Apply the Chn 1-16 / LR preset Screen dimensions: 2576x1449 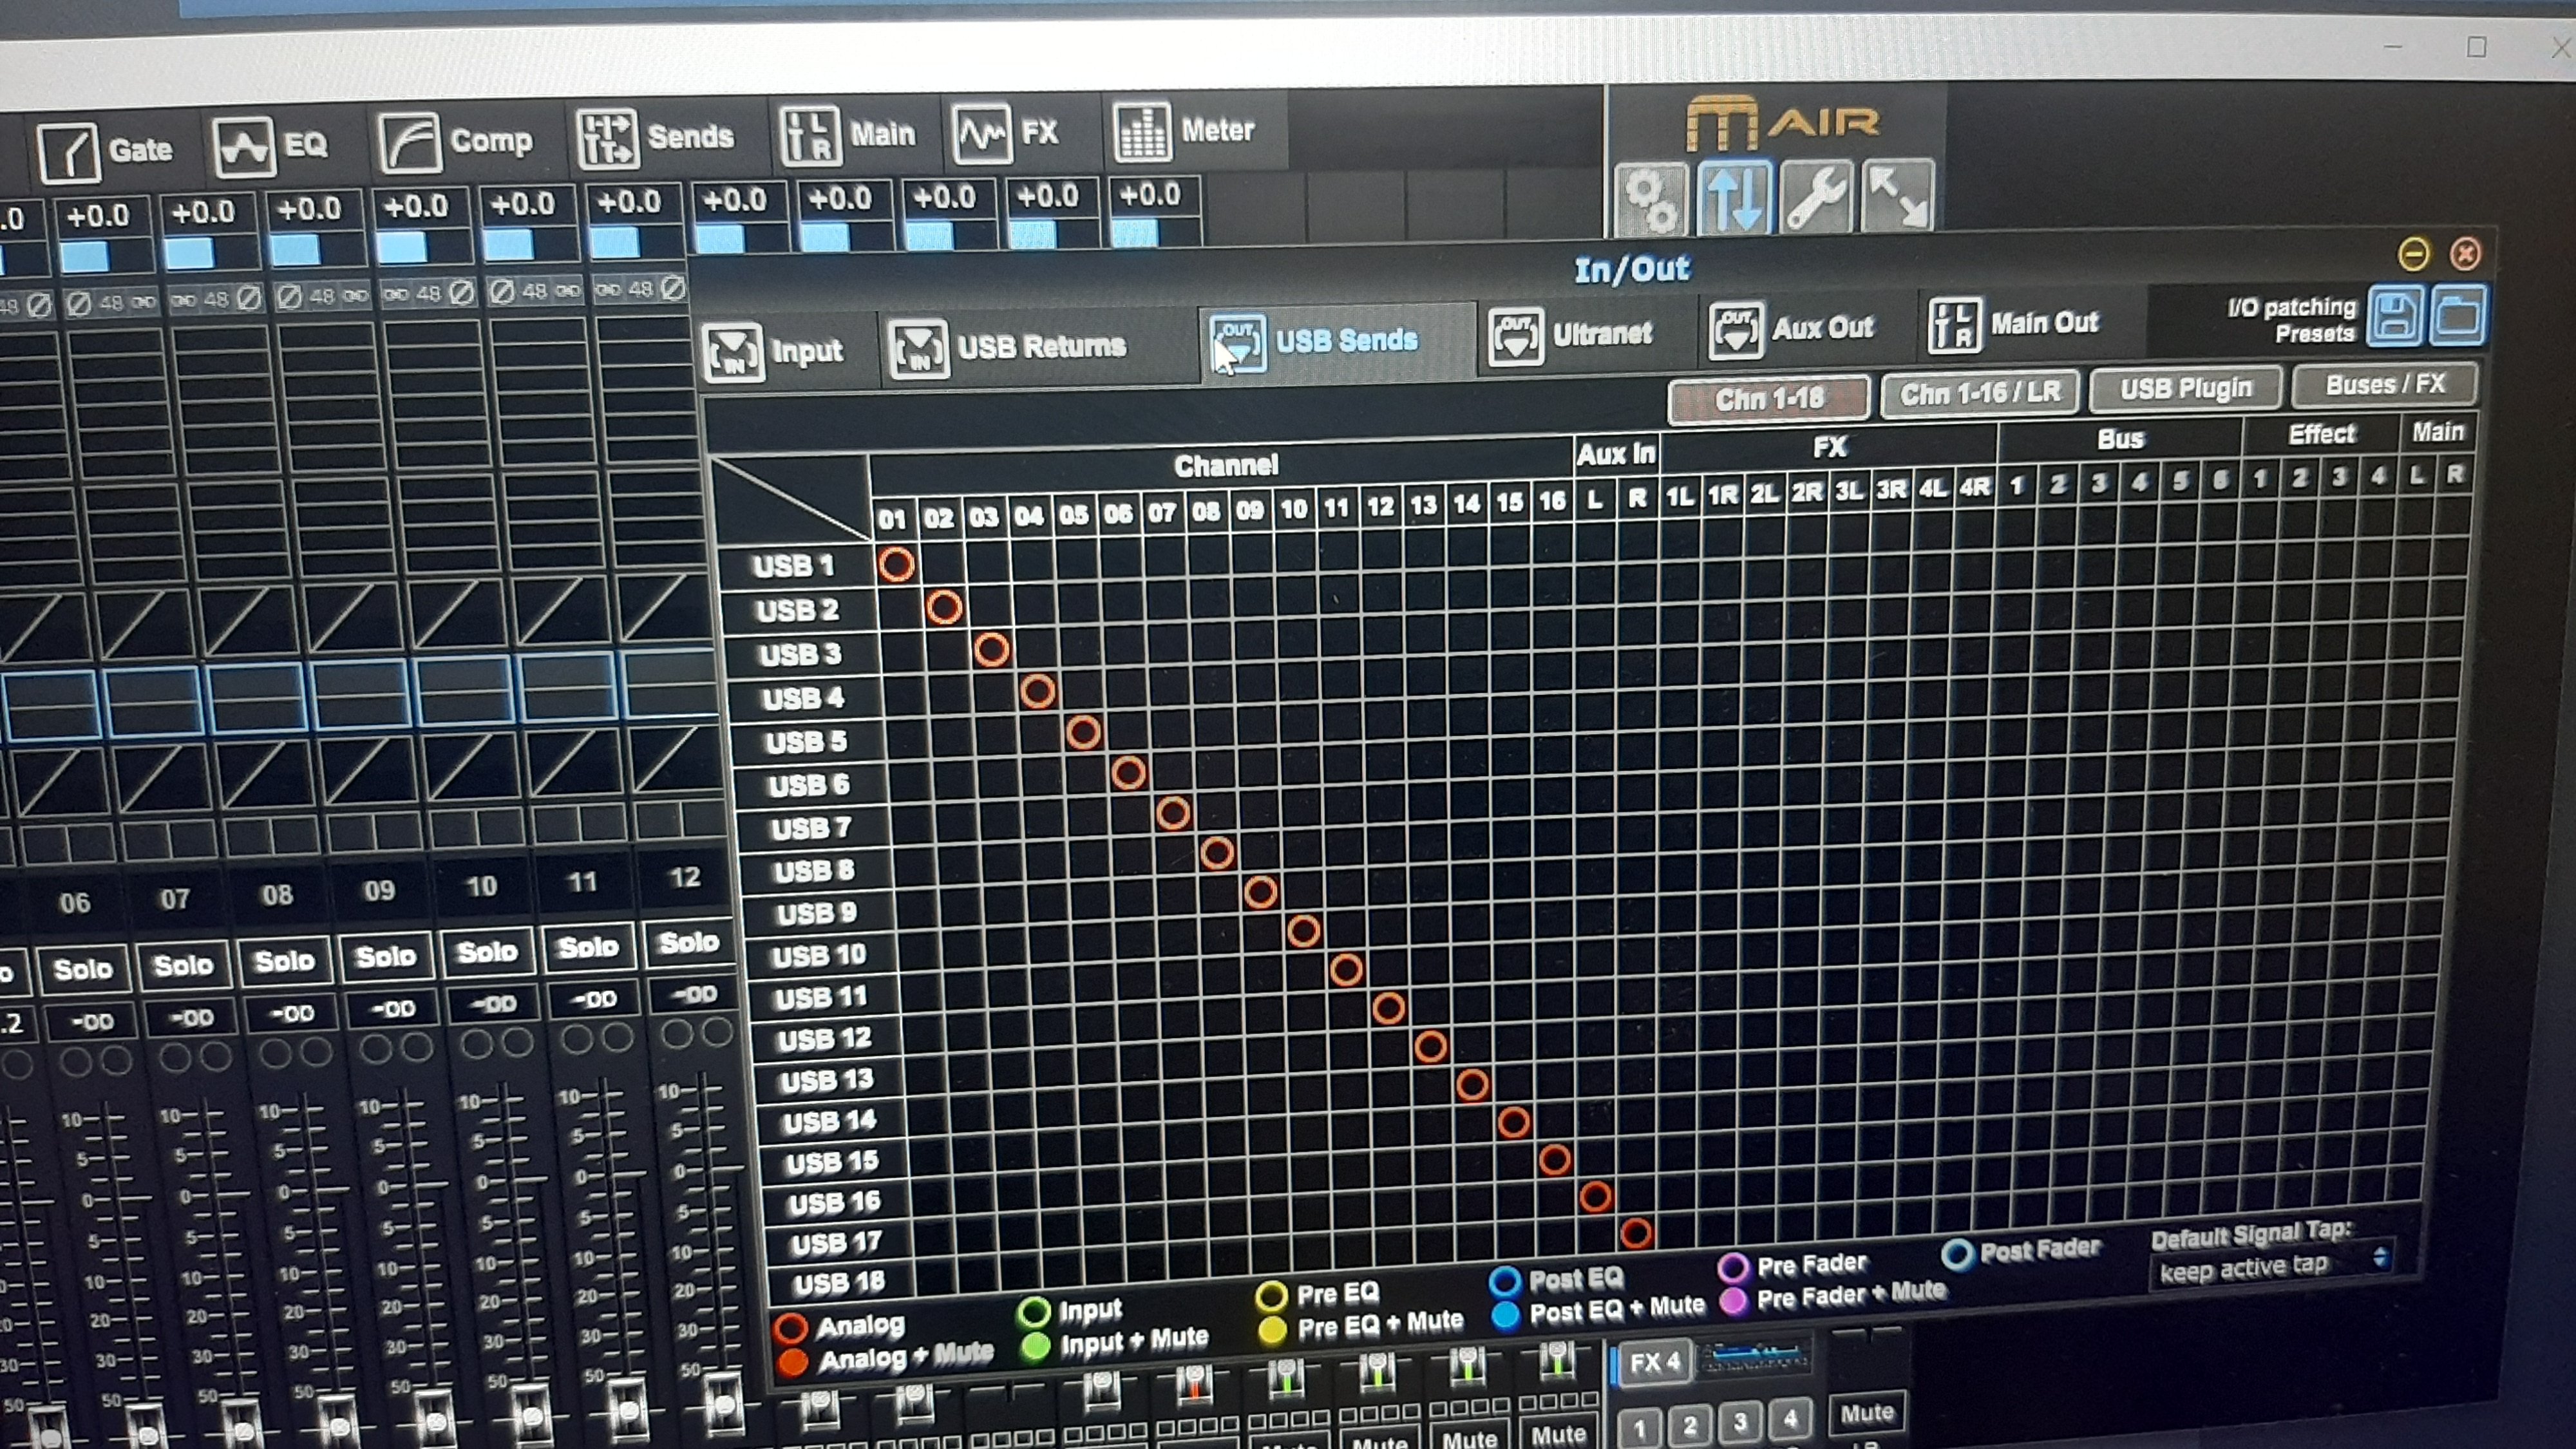point(1979,393)
